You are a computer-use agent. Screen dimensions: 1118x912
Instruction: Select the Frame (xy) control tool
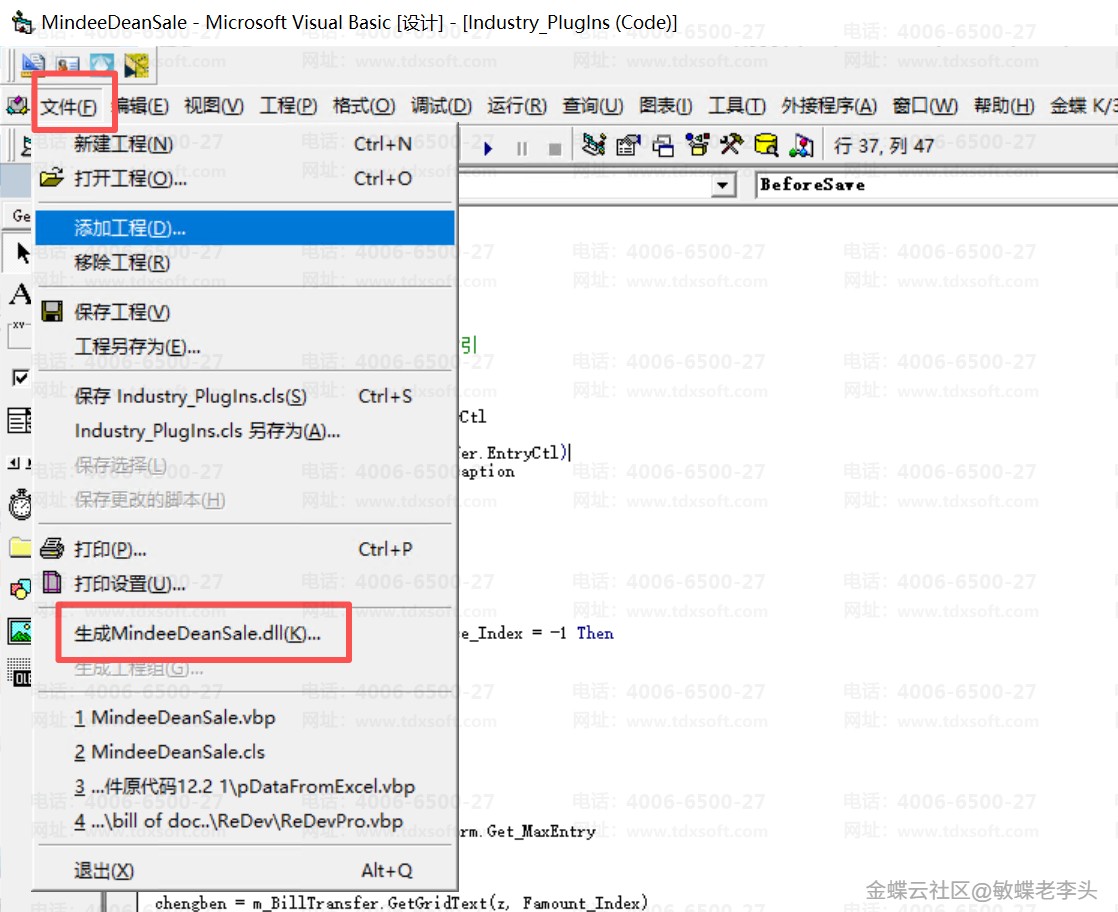tap(20, 334)
